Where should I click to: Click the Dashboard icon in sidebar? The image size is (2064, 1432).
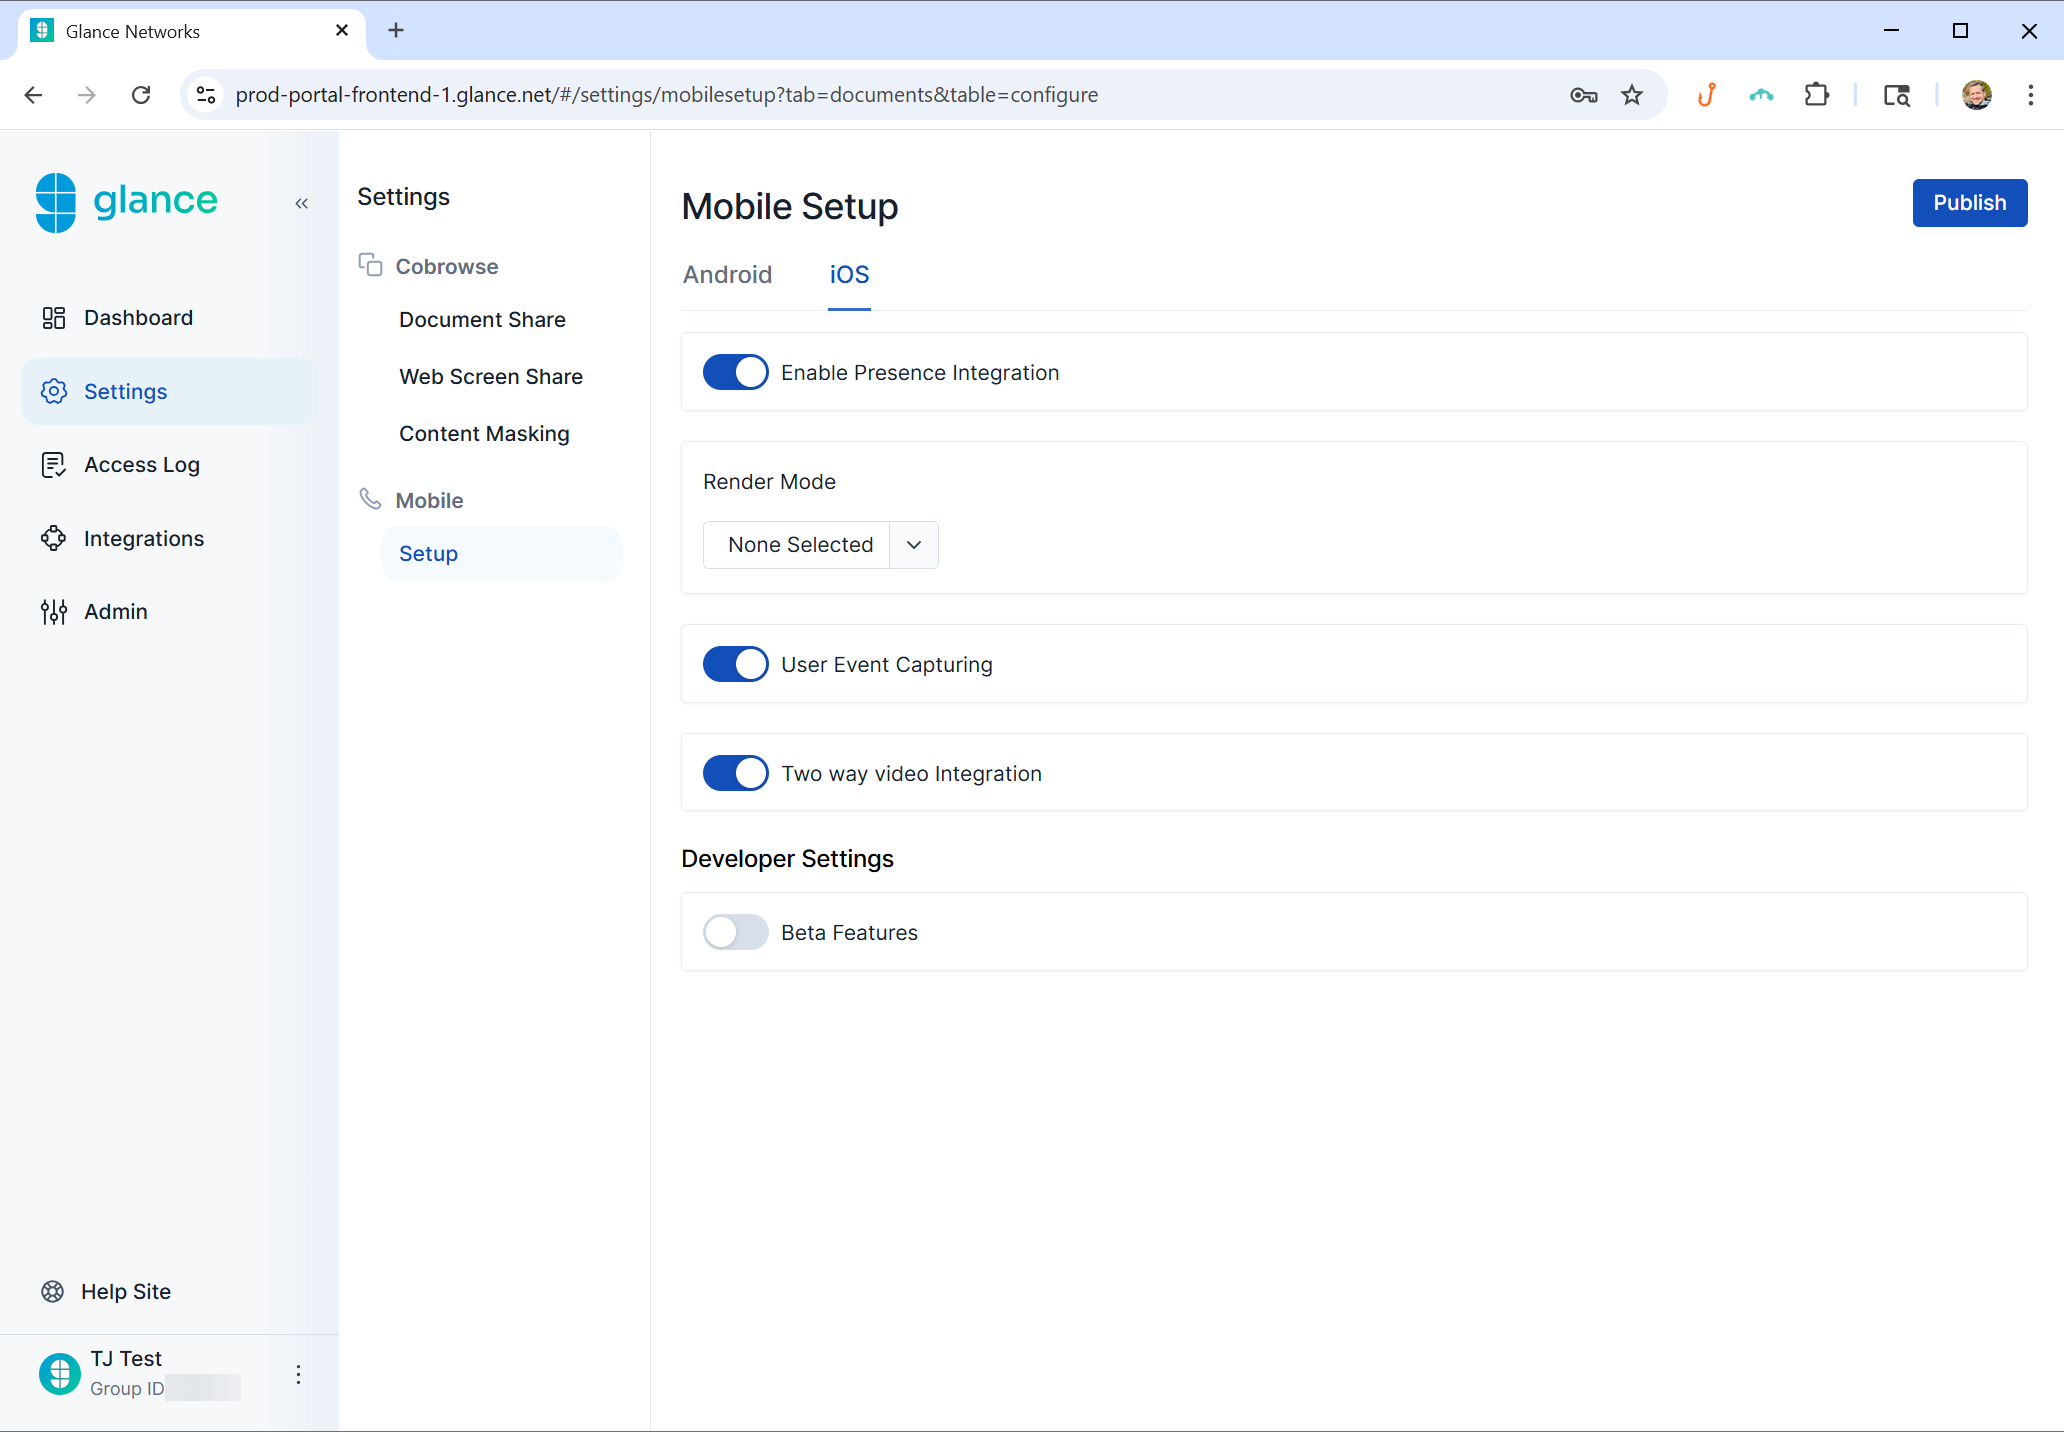coord(53,318)
